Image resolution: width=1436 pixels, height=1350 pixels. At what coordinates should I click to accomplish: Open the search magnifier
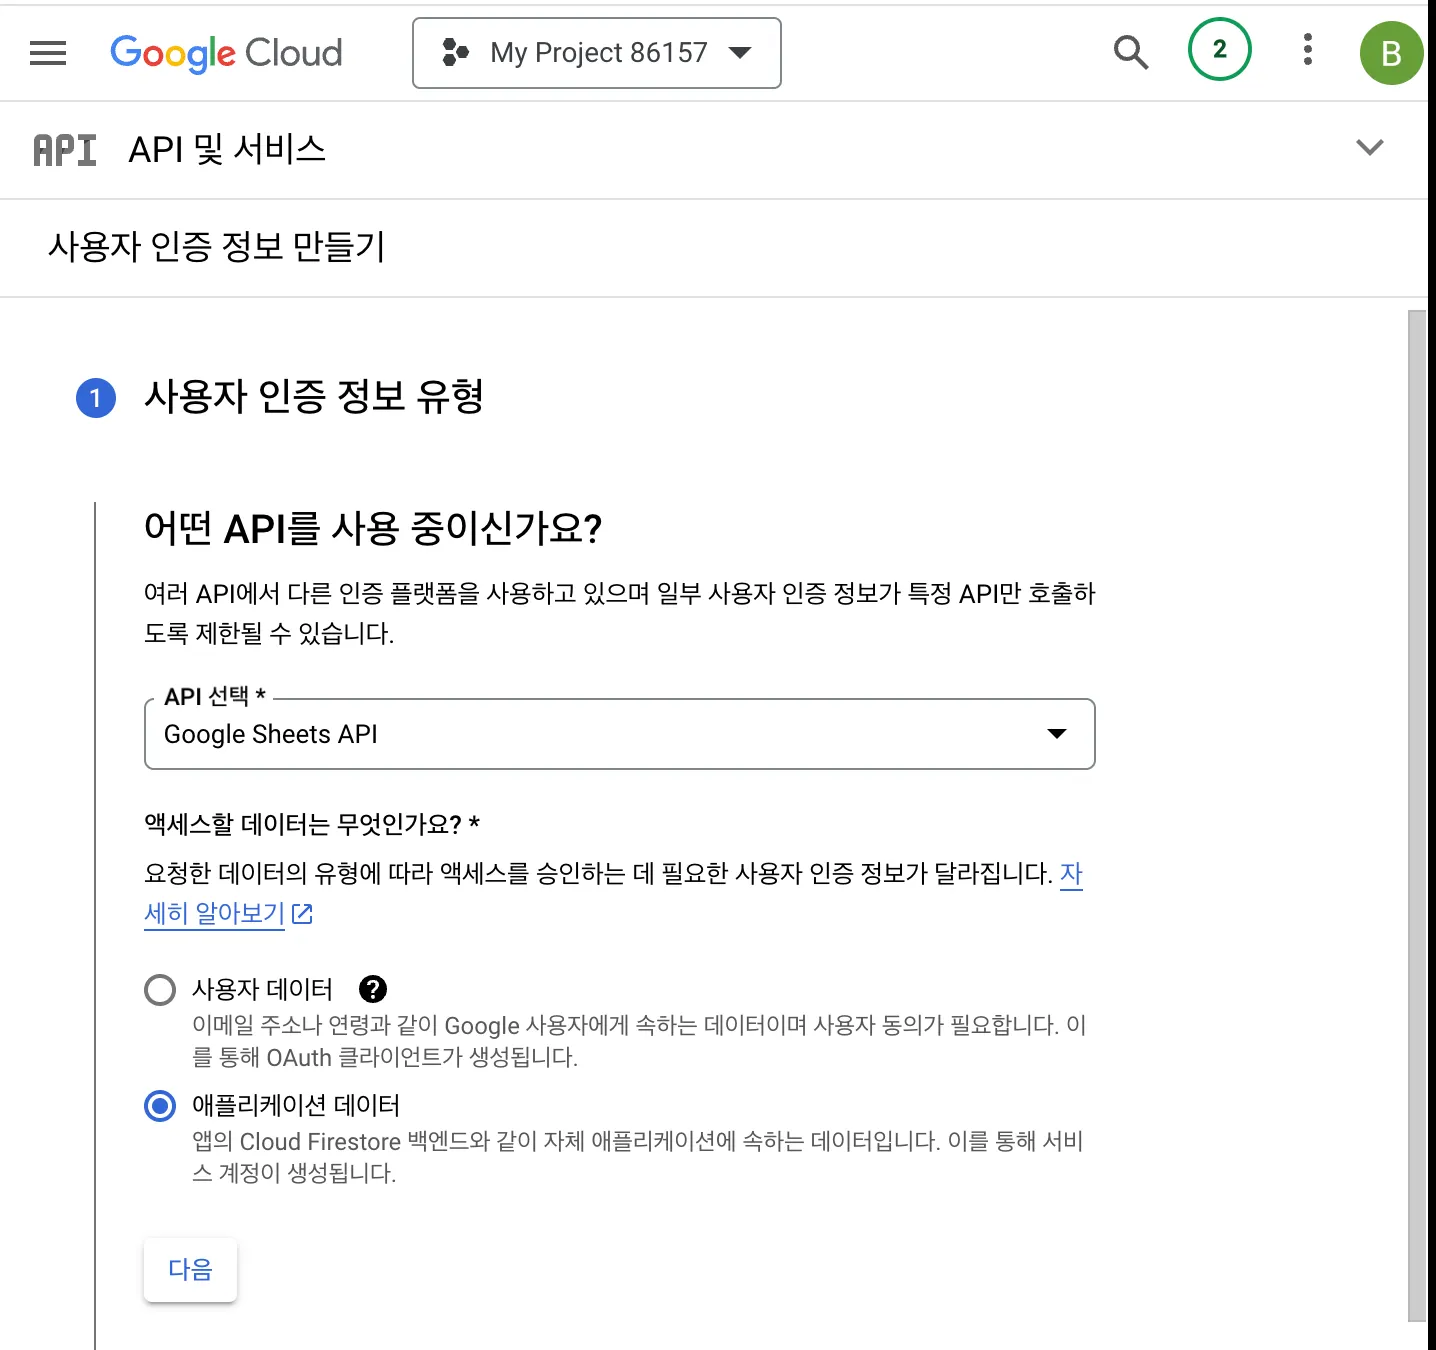click(x=1131, y=52)
